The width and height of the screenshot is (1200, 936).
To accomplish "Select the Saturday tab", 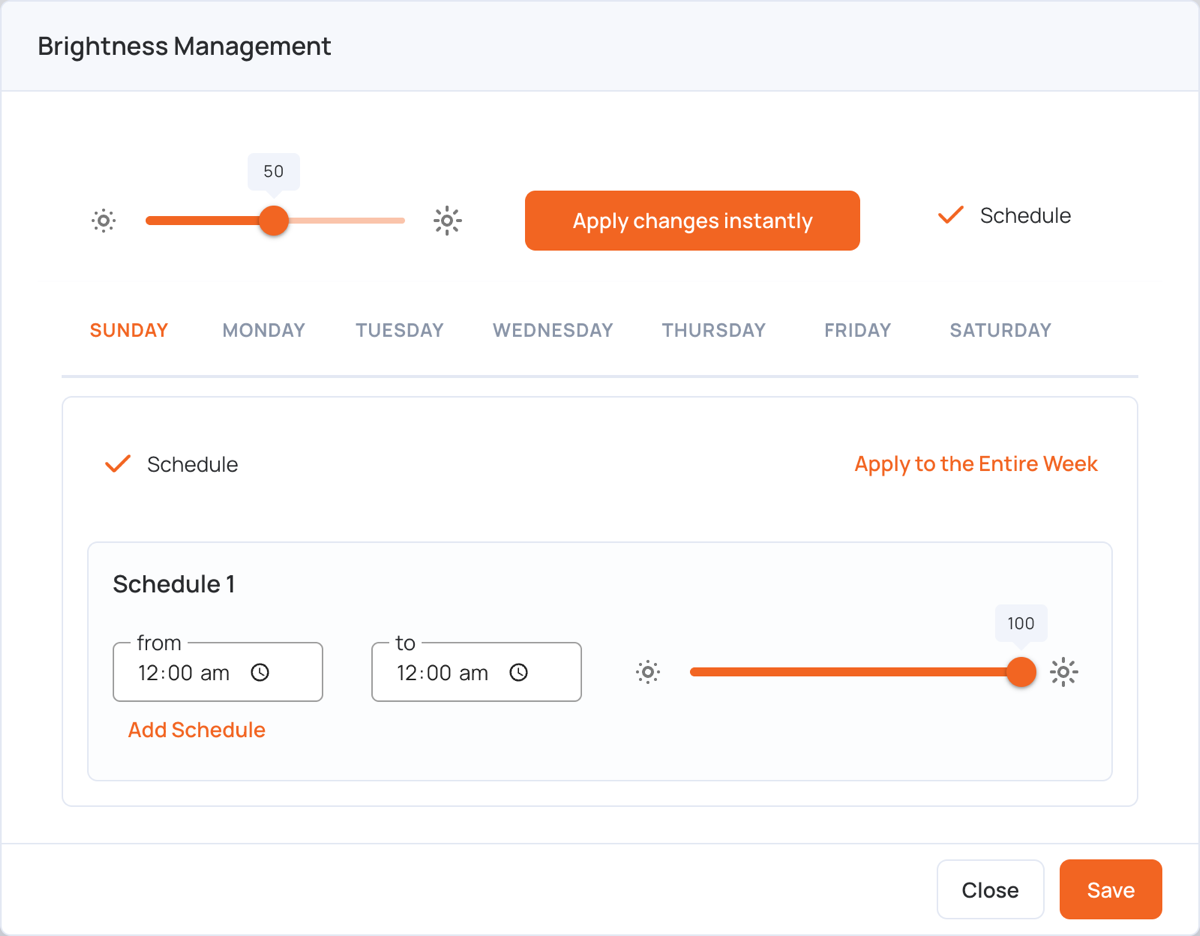I will pos(1001,330).
